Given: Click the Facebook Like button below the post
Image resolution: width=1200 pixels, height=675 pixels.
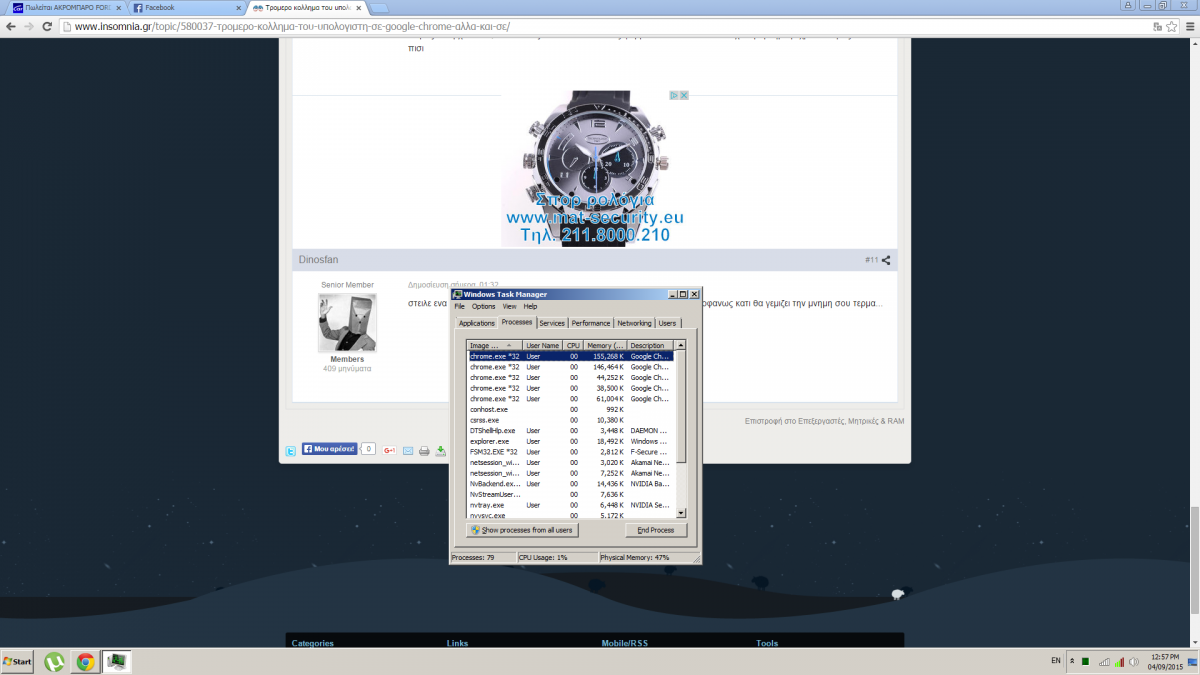Looking at the screenshot, I should 330,450.
